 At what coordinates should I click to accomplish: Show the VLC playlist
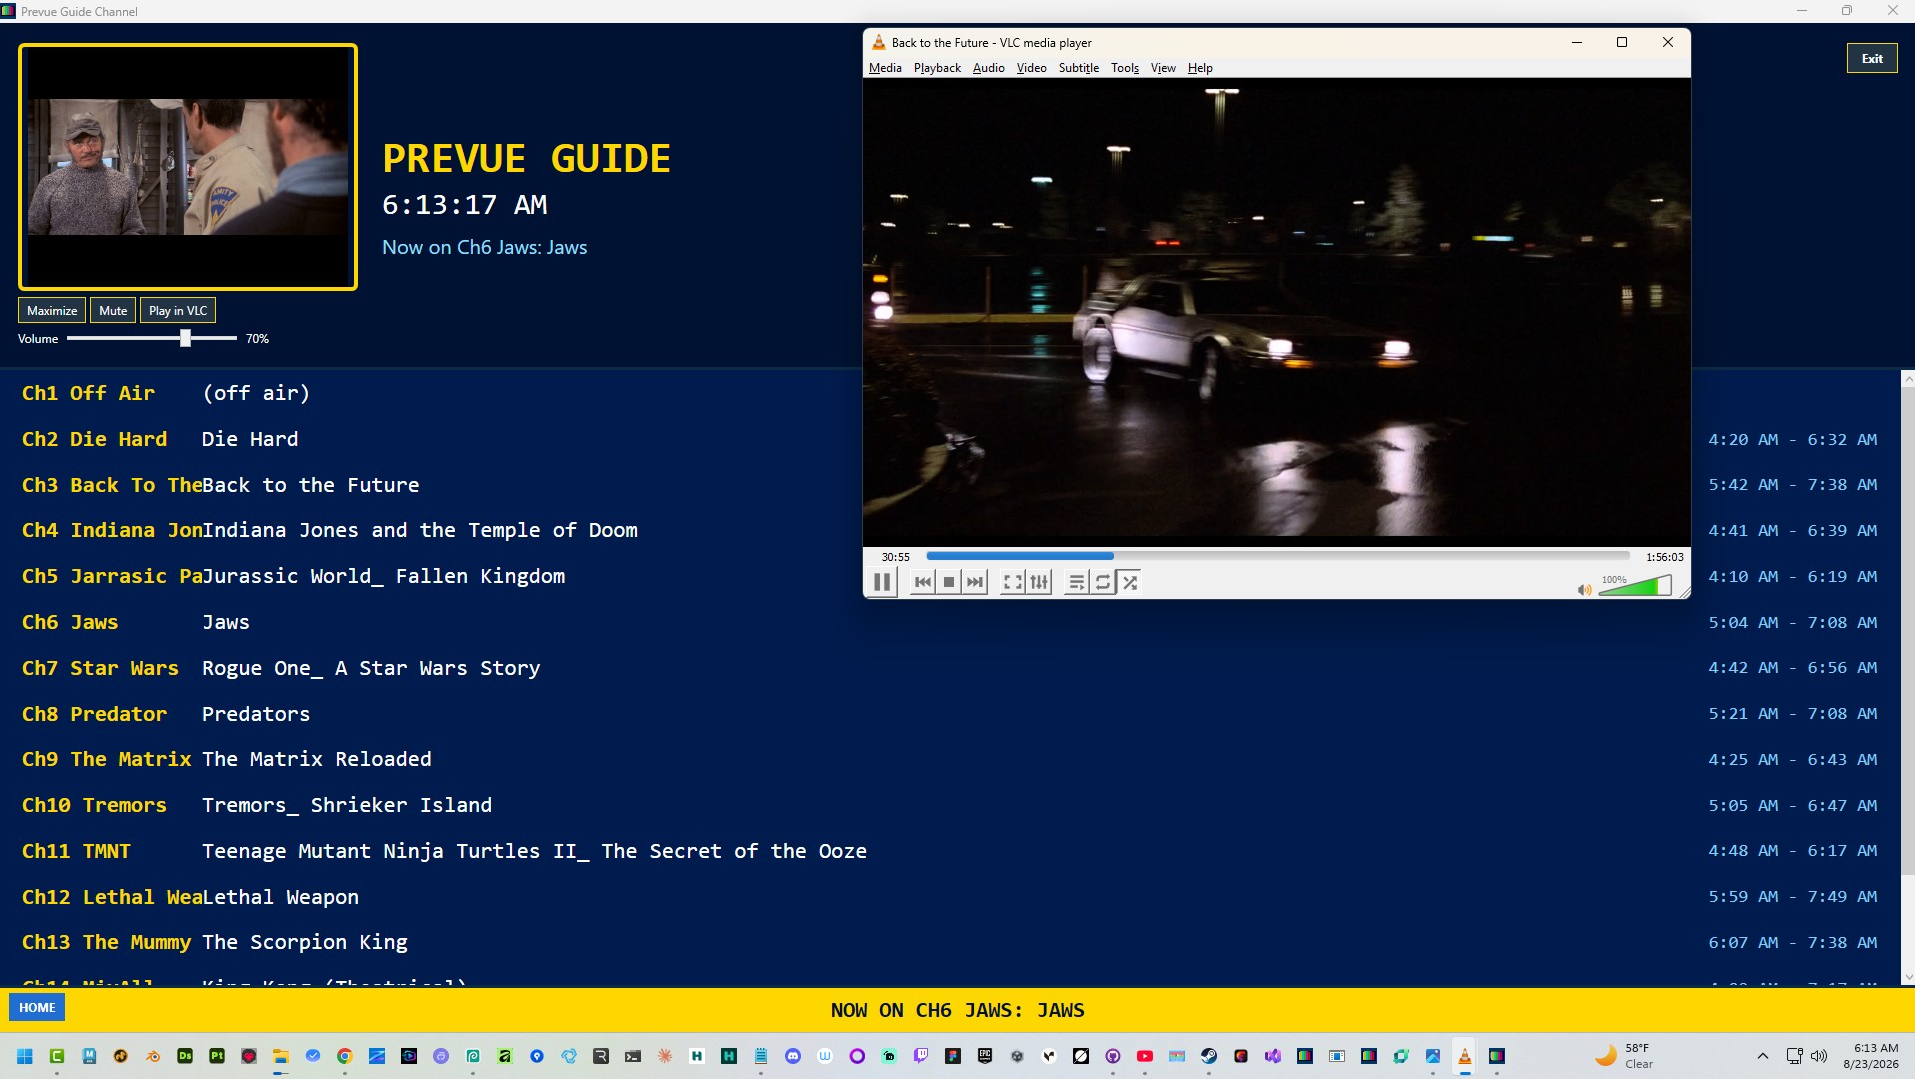tap(1076, 582)
